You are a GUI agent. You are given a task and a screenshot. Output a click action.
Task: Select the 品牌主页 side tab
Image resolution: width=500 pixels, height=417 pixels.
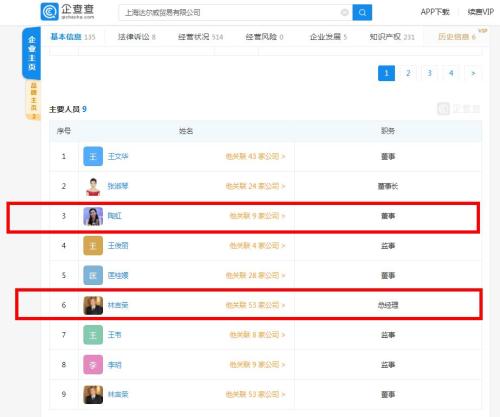point(33,100)
